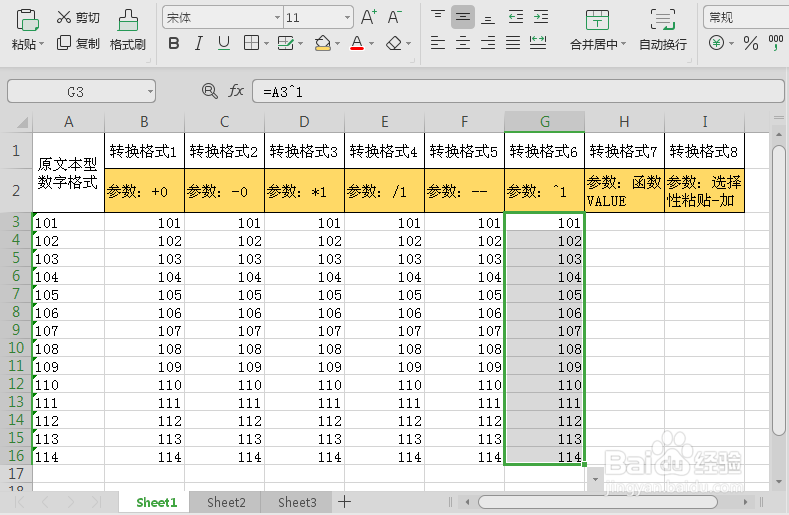Go to last sheet navigation arrow
The image size is (789, 515).
tap(96, 502)
